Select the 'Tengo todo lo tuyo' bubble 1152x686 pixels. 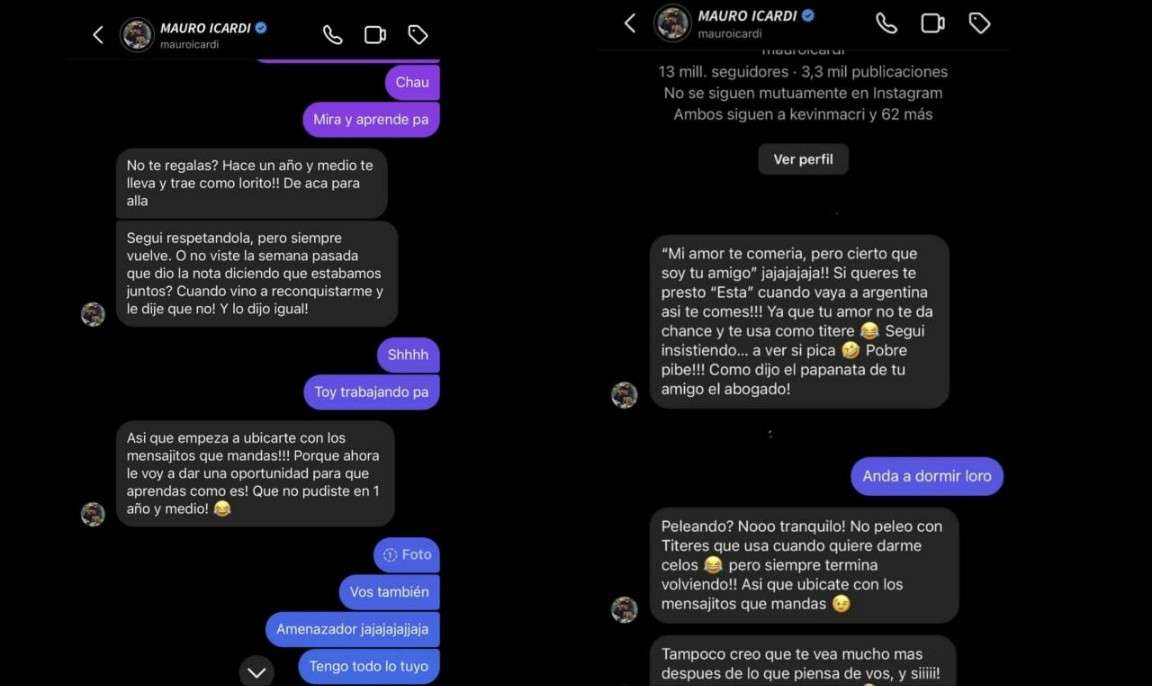coord(369,667)
